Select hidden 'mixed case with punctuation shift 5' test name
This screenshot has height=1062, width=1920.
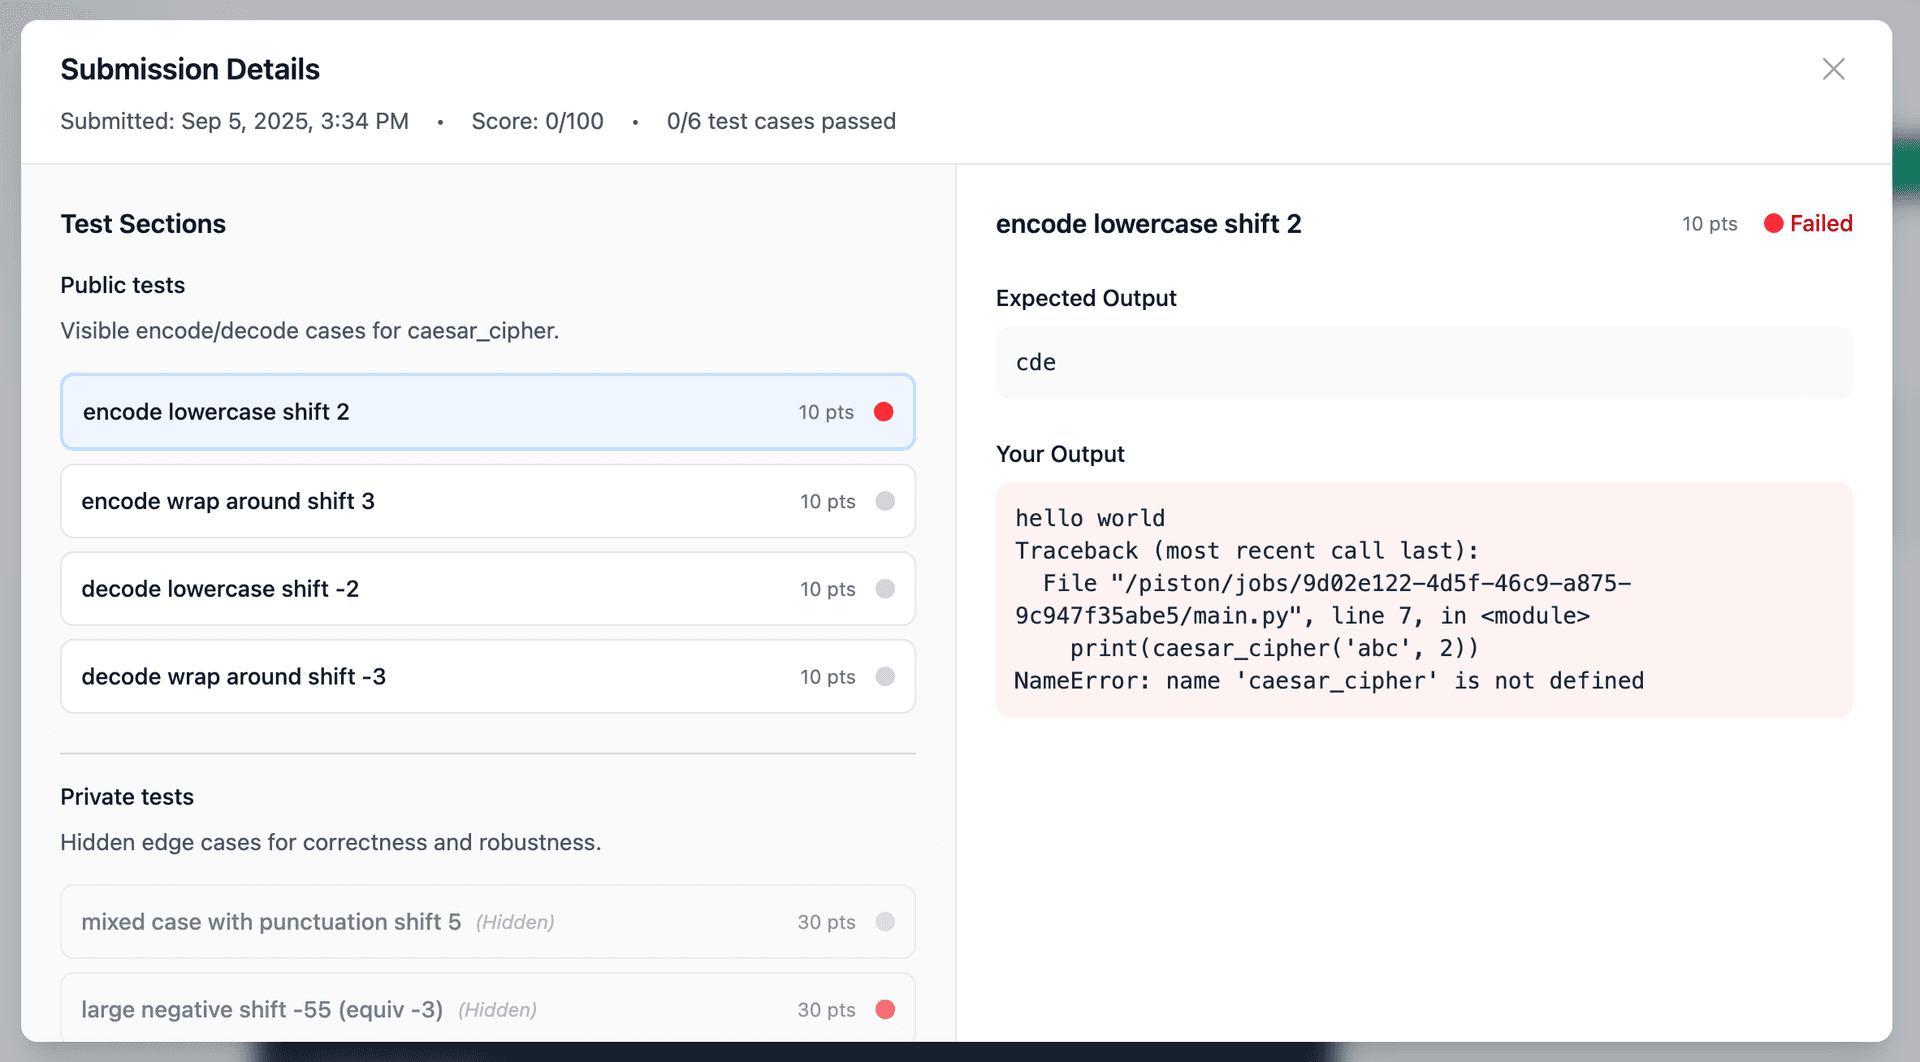pyautogui.click(x=271, y=922)
